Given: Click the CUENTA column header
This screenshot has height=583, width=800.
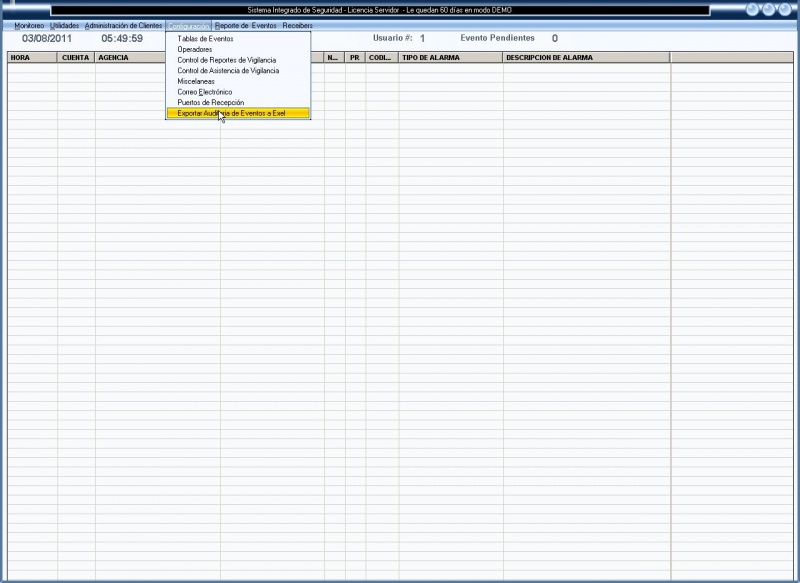Looking at the screenshot, I should click(x=76, y=58).
